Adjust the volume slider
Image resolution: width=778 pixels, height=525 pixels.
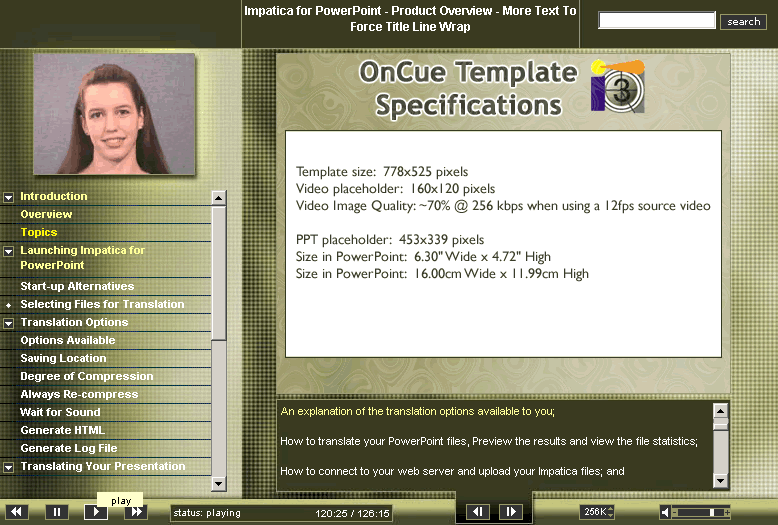pyautogui.click(x=701, y=512)
